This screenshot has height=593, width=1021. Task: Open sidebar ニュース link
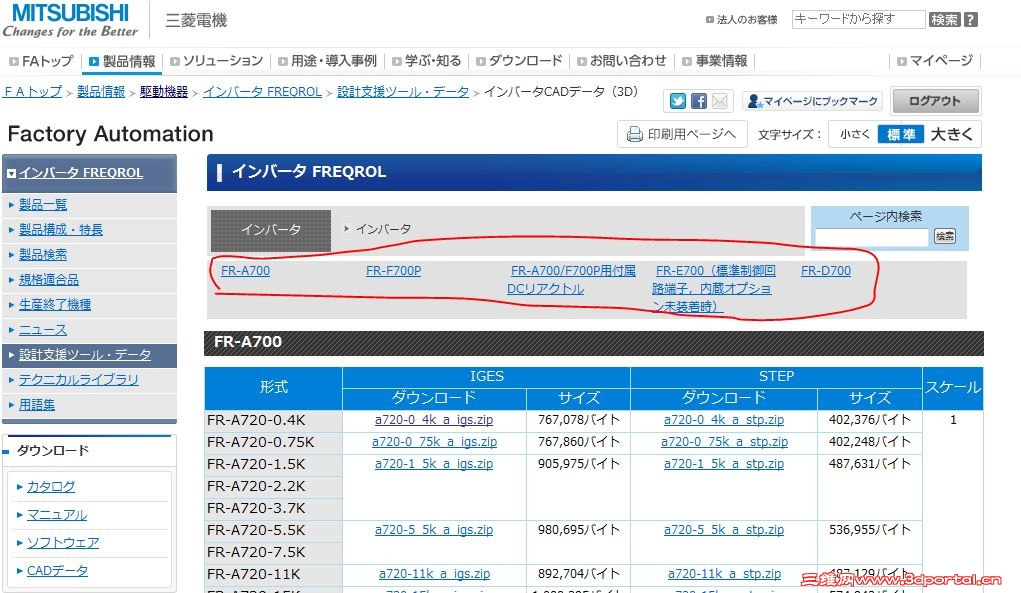(43, 330)
